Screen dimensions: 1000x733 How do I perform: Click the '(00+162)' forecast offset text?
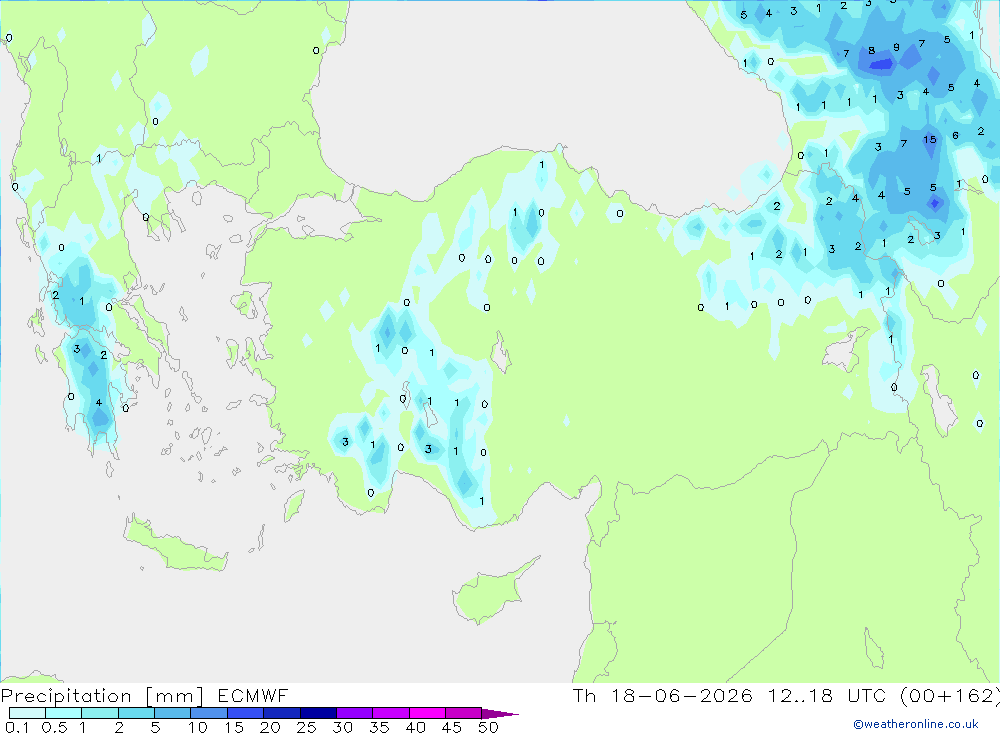pyautogui.click(x=949, y=696)
